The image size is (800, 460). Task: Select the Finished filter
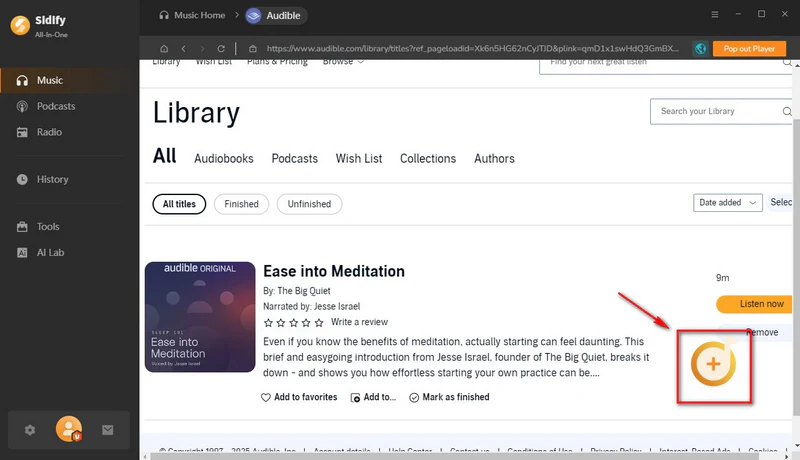point(241,204)
